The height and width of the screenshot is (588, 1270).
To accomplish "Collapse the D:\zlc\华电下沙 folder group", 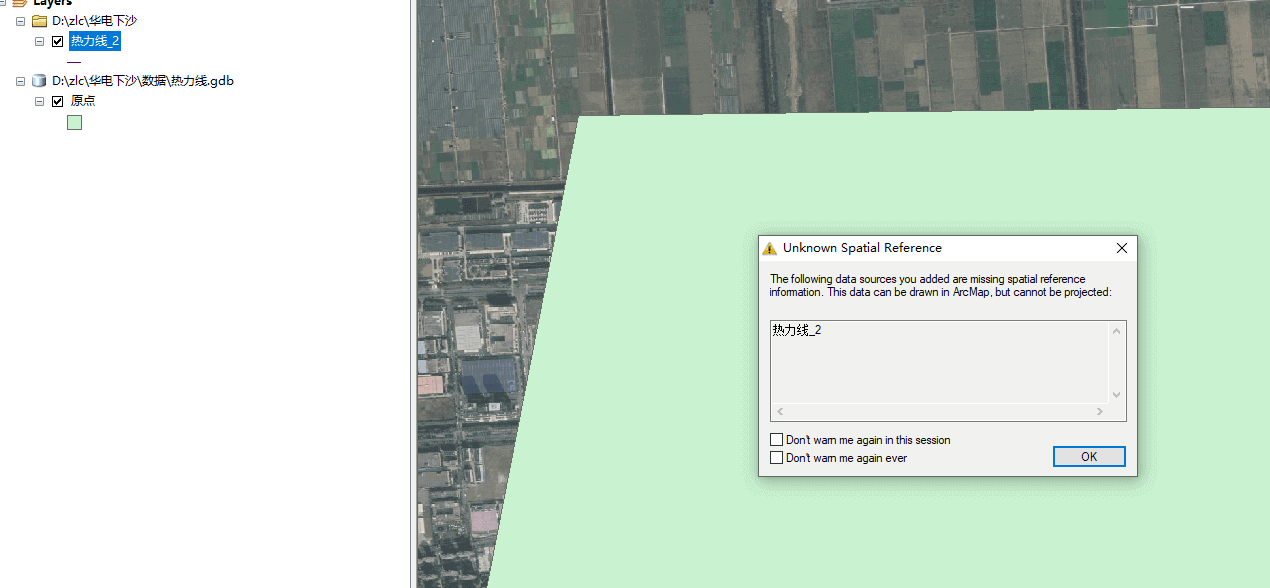I will pyautogui.click(x=20, y=21).
